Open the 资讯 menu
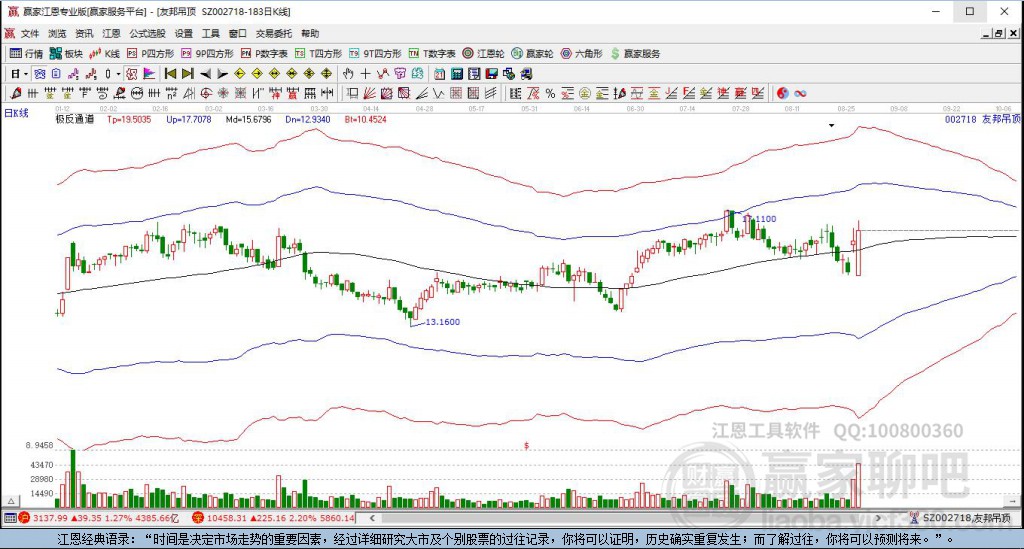 click(84, 33)
